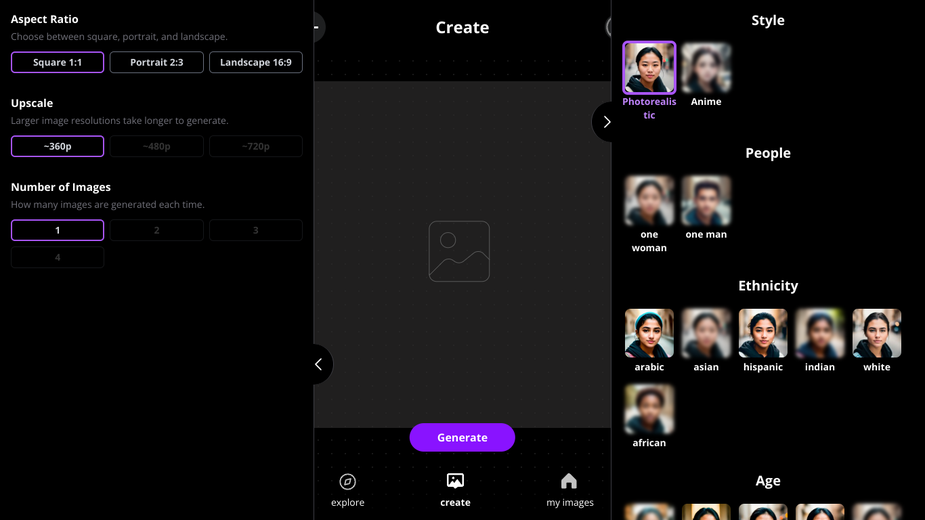The height and width of the screenshot is (520, 925).
Task: Click the purple Generate button
Action: tap(462, 437)
